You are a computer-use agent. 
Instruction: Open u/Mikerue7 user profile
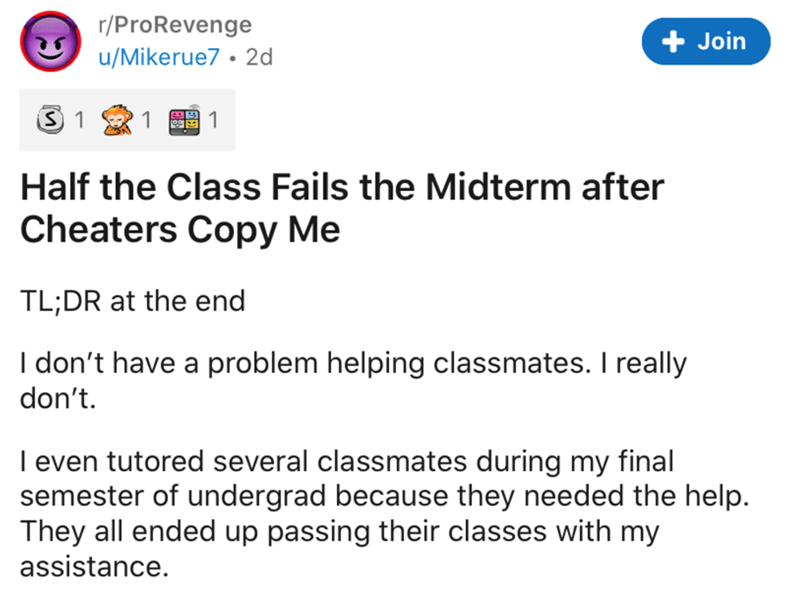tap(159, 57)
